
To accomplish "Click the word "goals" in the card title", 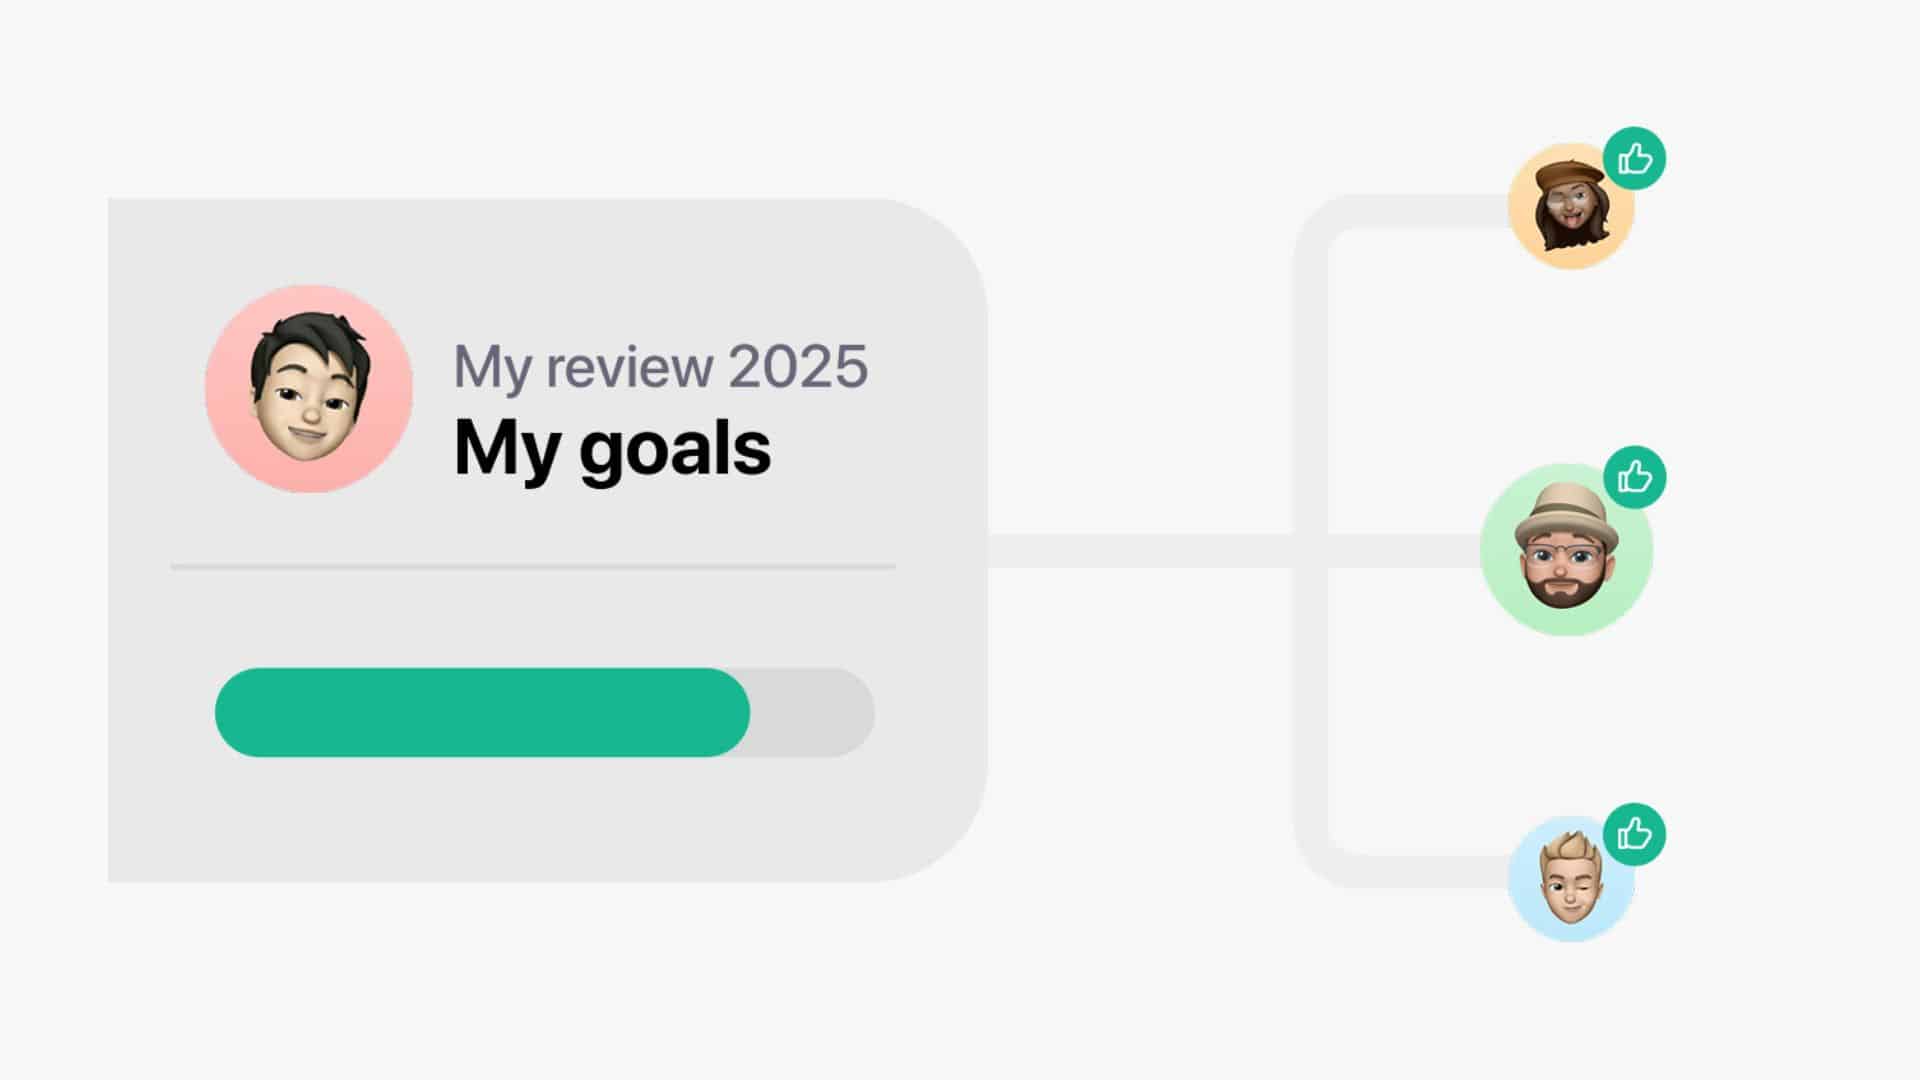I will 675,450.
